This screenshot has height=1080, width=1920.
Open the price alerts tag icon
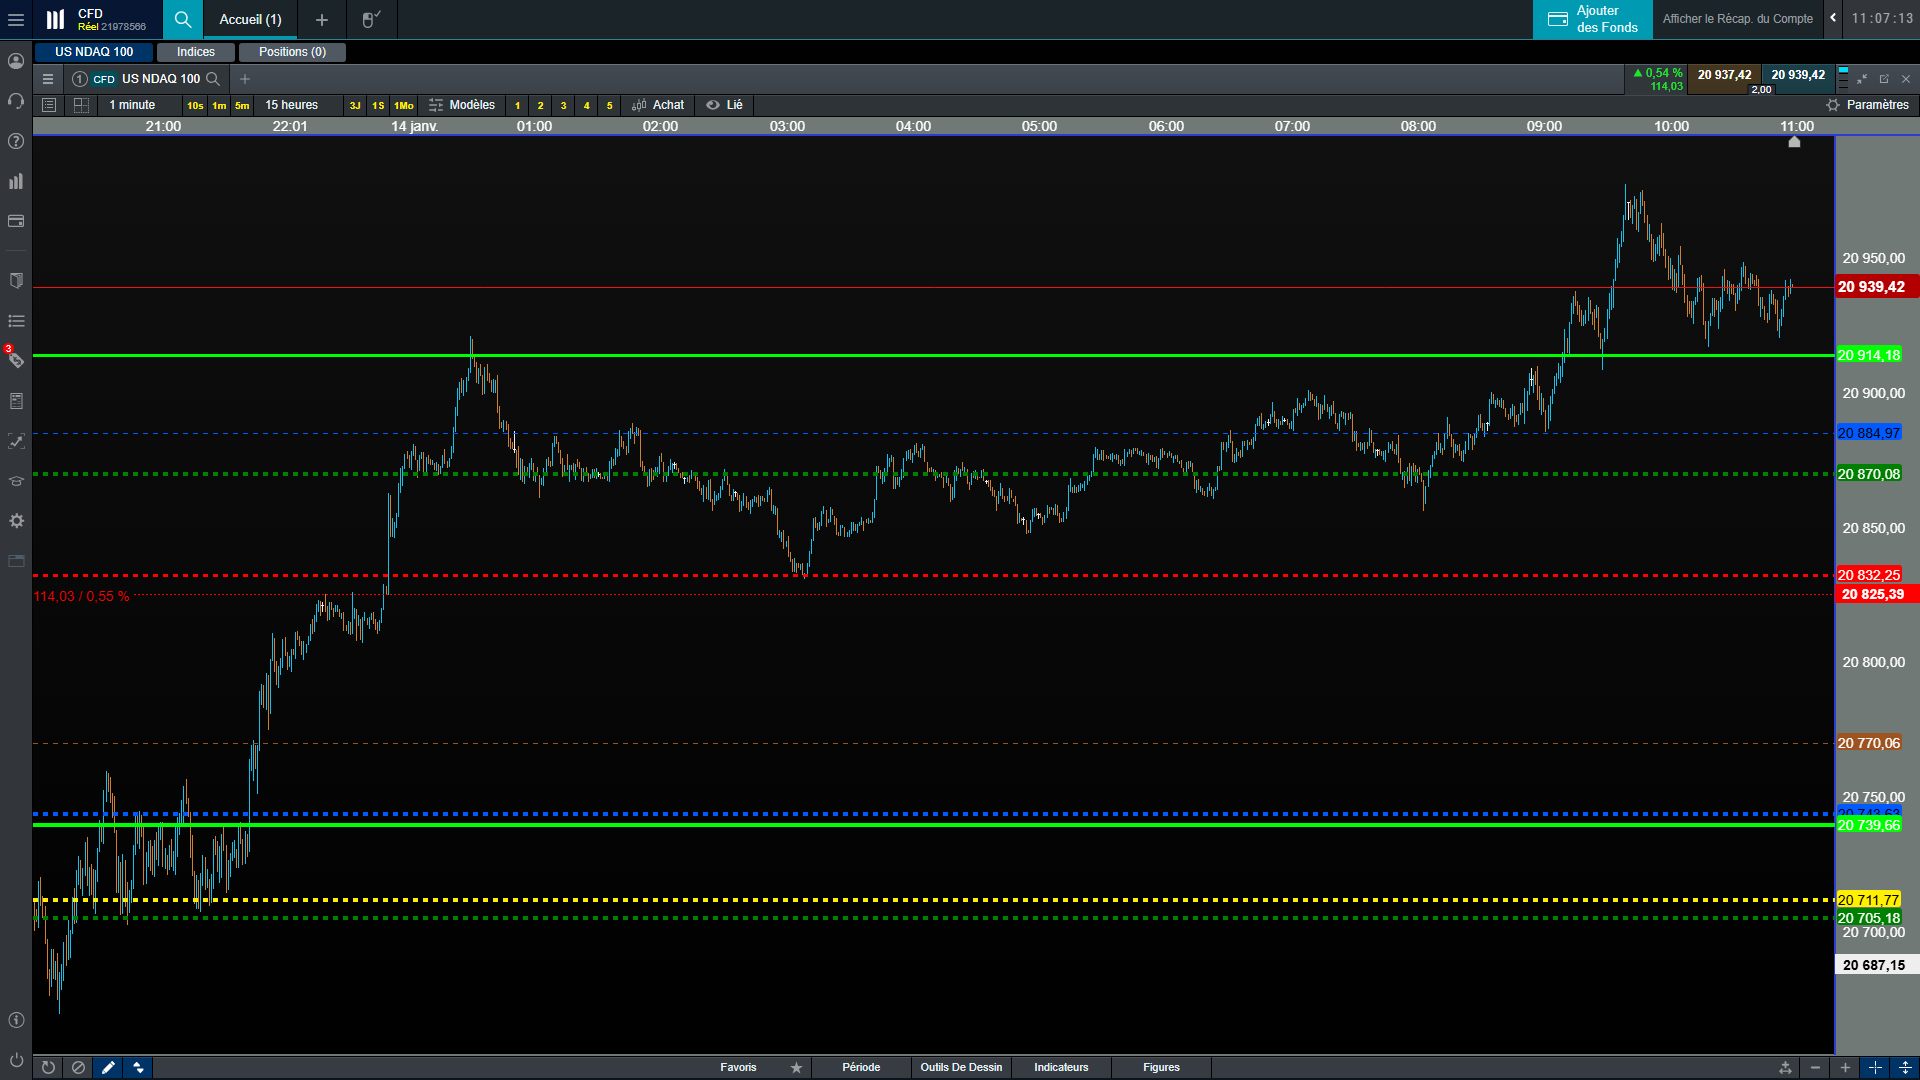(16, 360)
